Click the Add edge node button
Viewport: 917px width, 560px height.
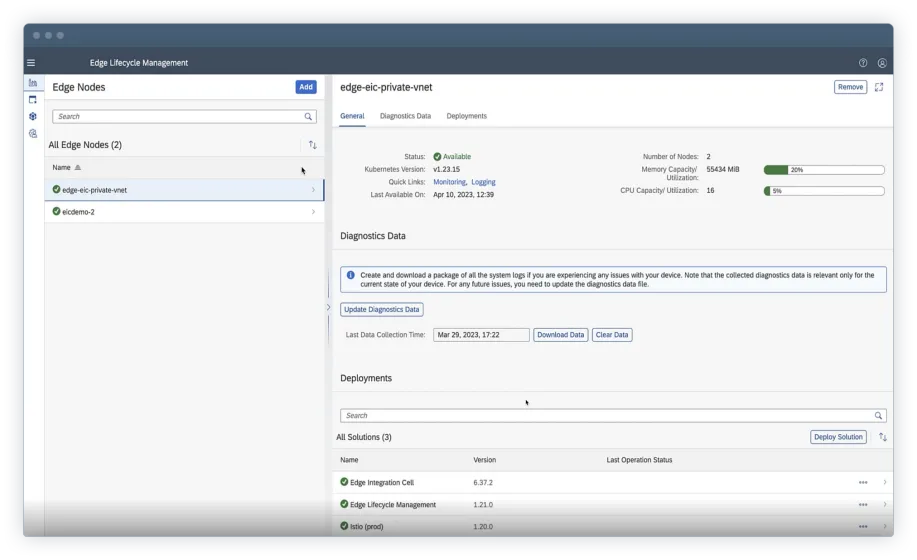306,87
